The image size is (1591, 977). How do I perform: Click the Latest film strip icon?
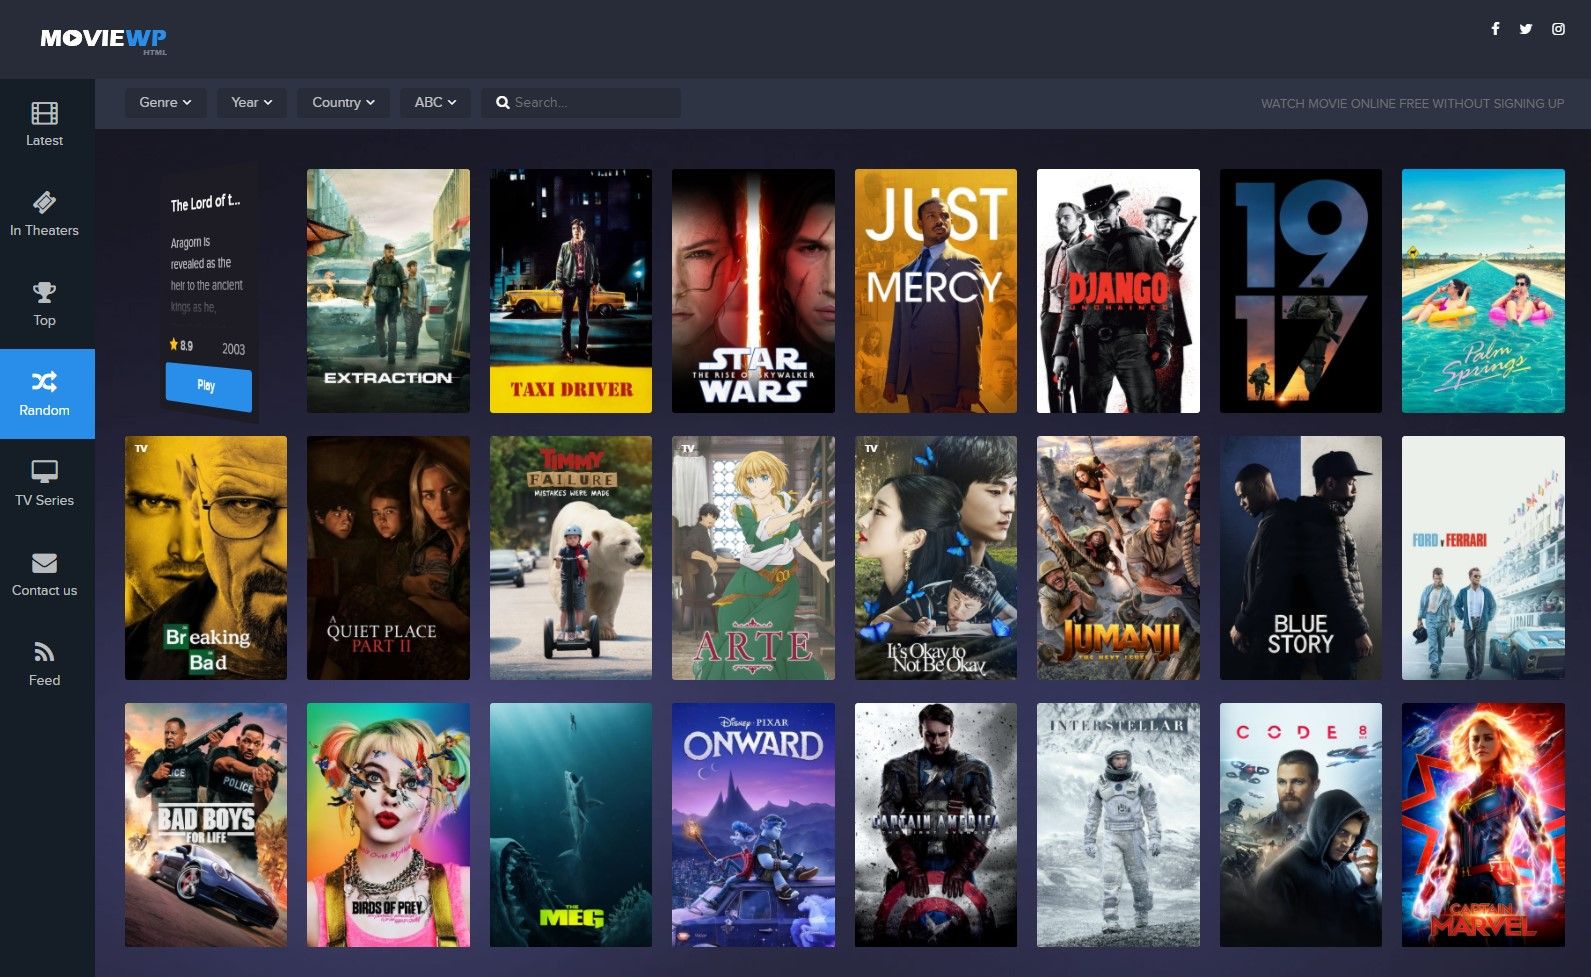point(44,113)
